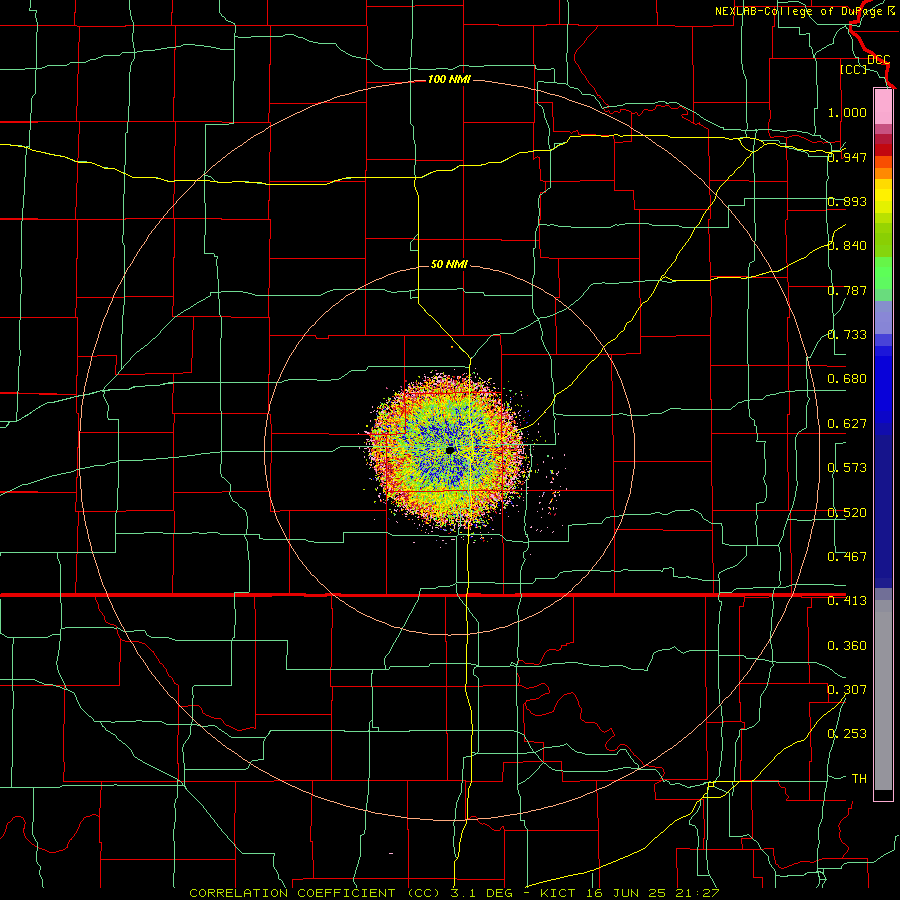900x900 pixels.
Task: Click the CORRELATION COEFFICIENT caption at the bottom
Action: coord(453,893)
